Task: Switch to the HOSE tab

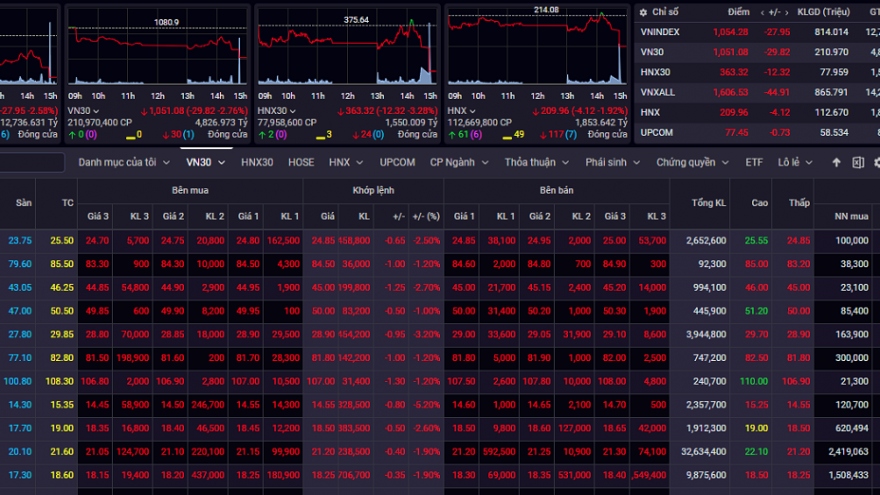Action: (301, 162)
